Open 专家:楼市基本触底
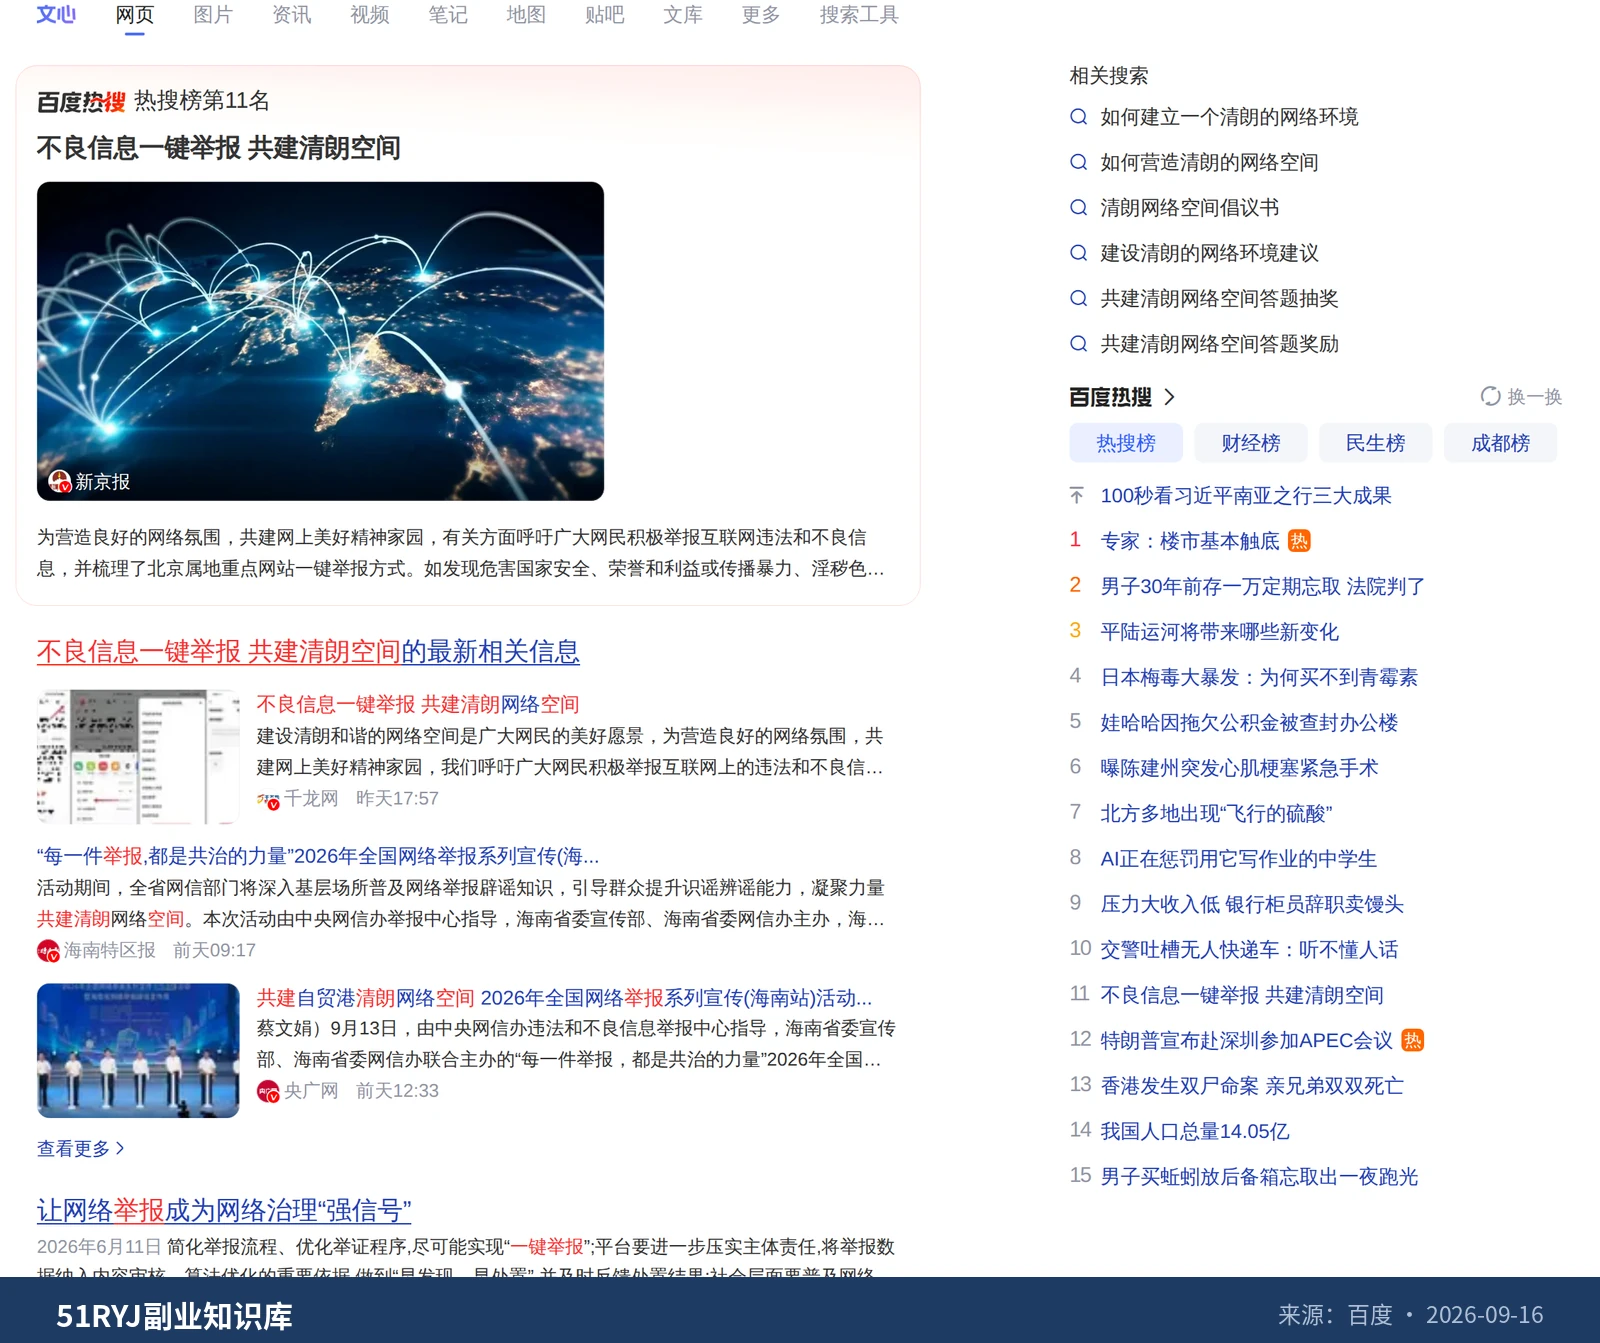Viewport: 1600px width, 1343px height. [x=1190, y=542]
